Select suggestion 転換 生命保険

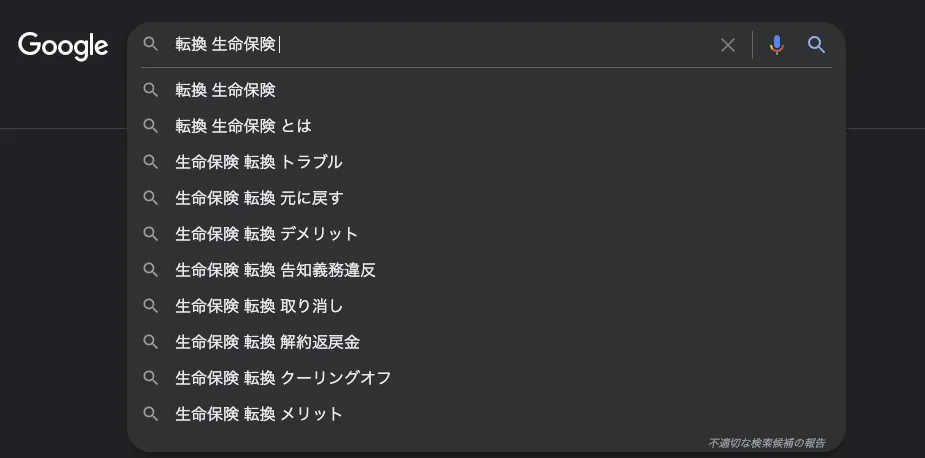[225, 90]
